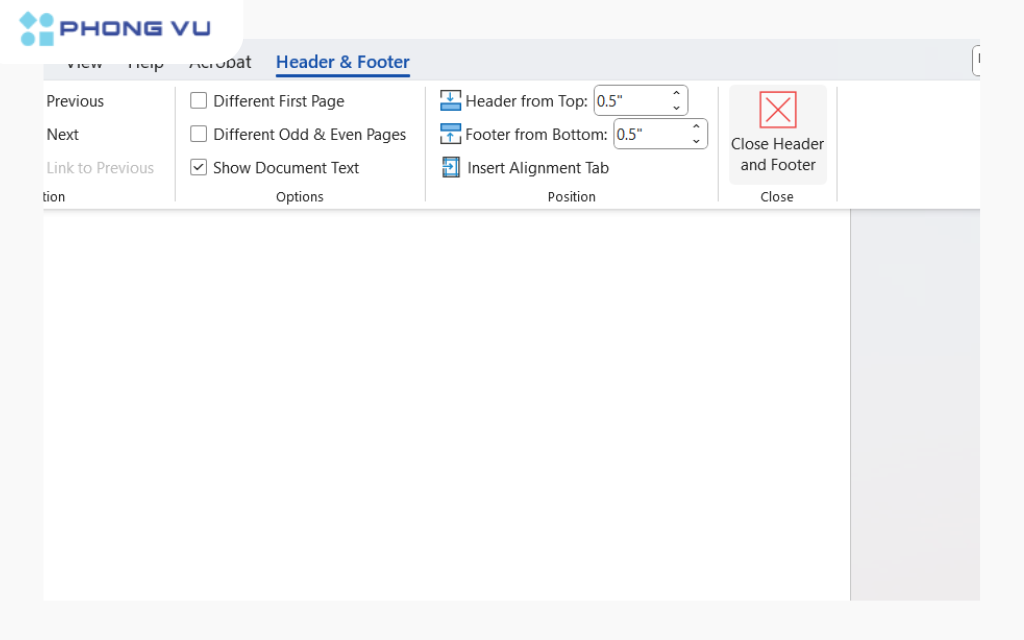Open the Help tab
Image resolution: width=1024 pixels, height=640 pixels.
click(146, 62)
